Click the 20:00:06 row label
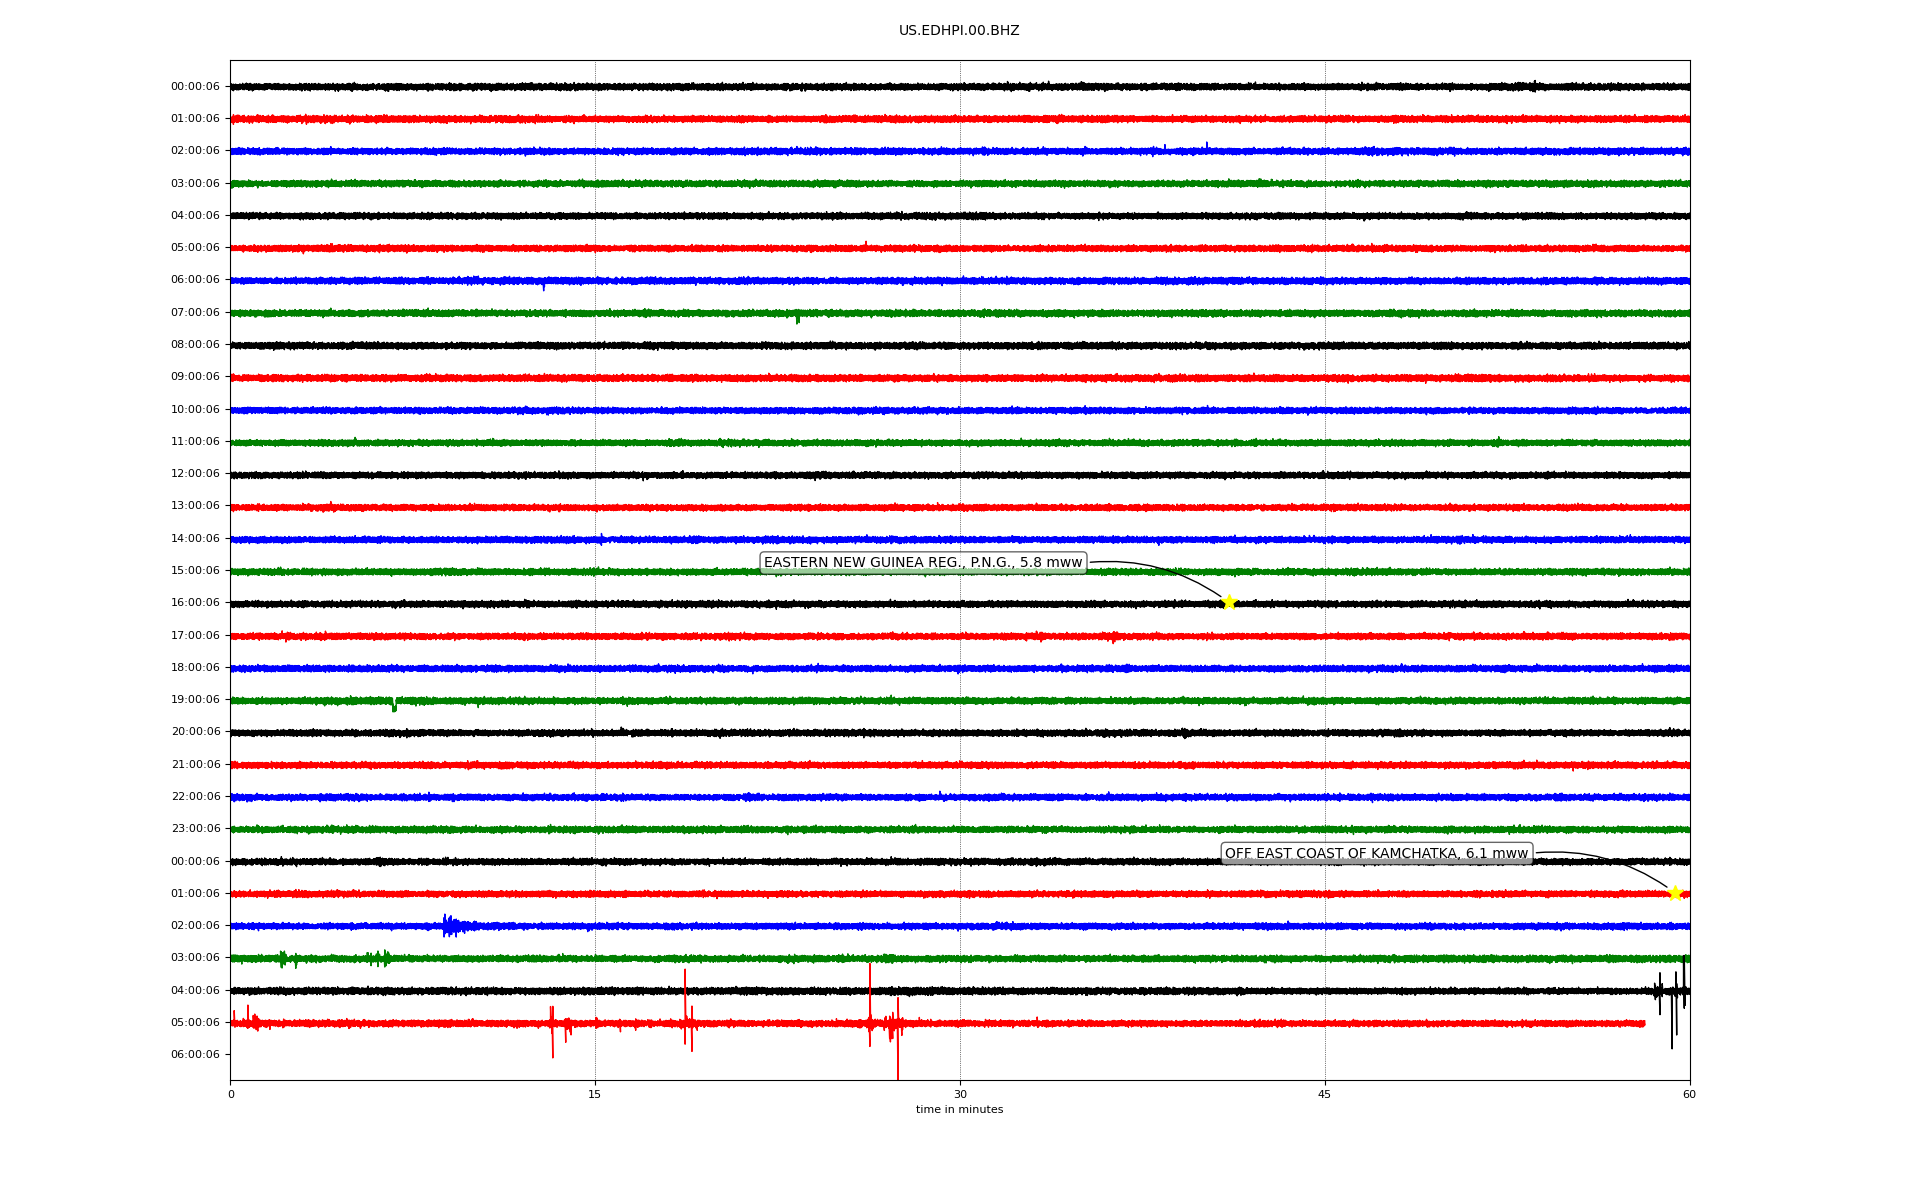 (x=195, y=732)
